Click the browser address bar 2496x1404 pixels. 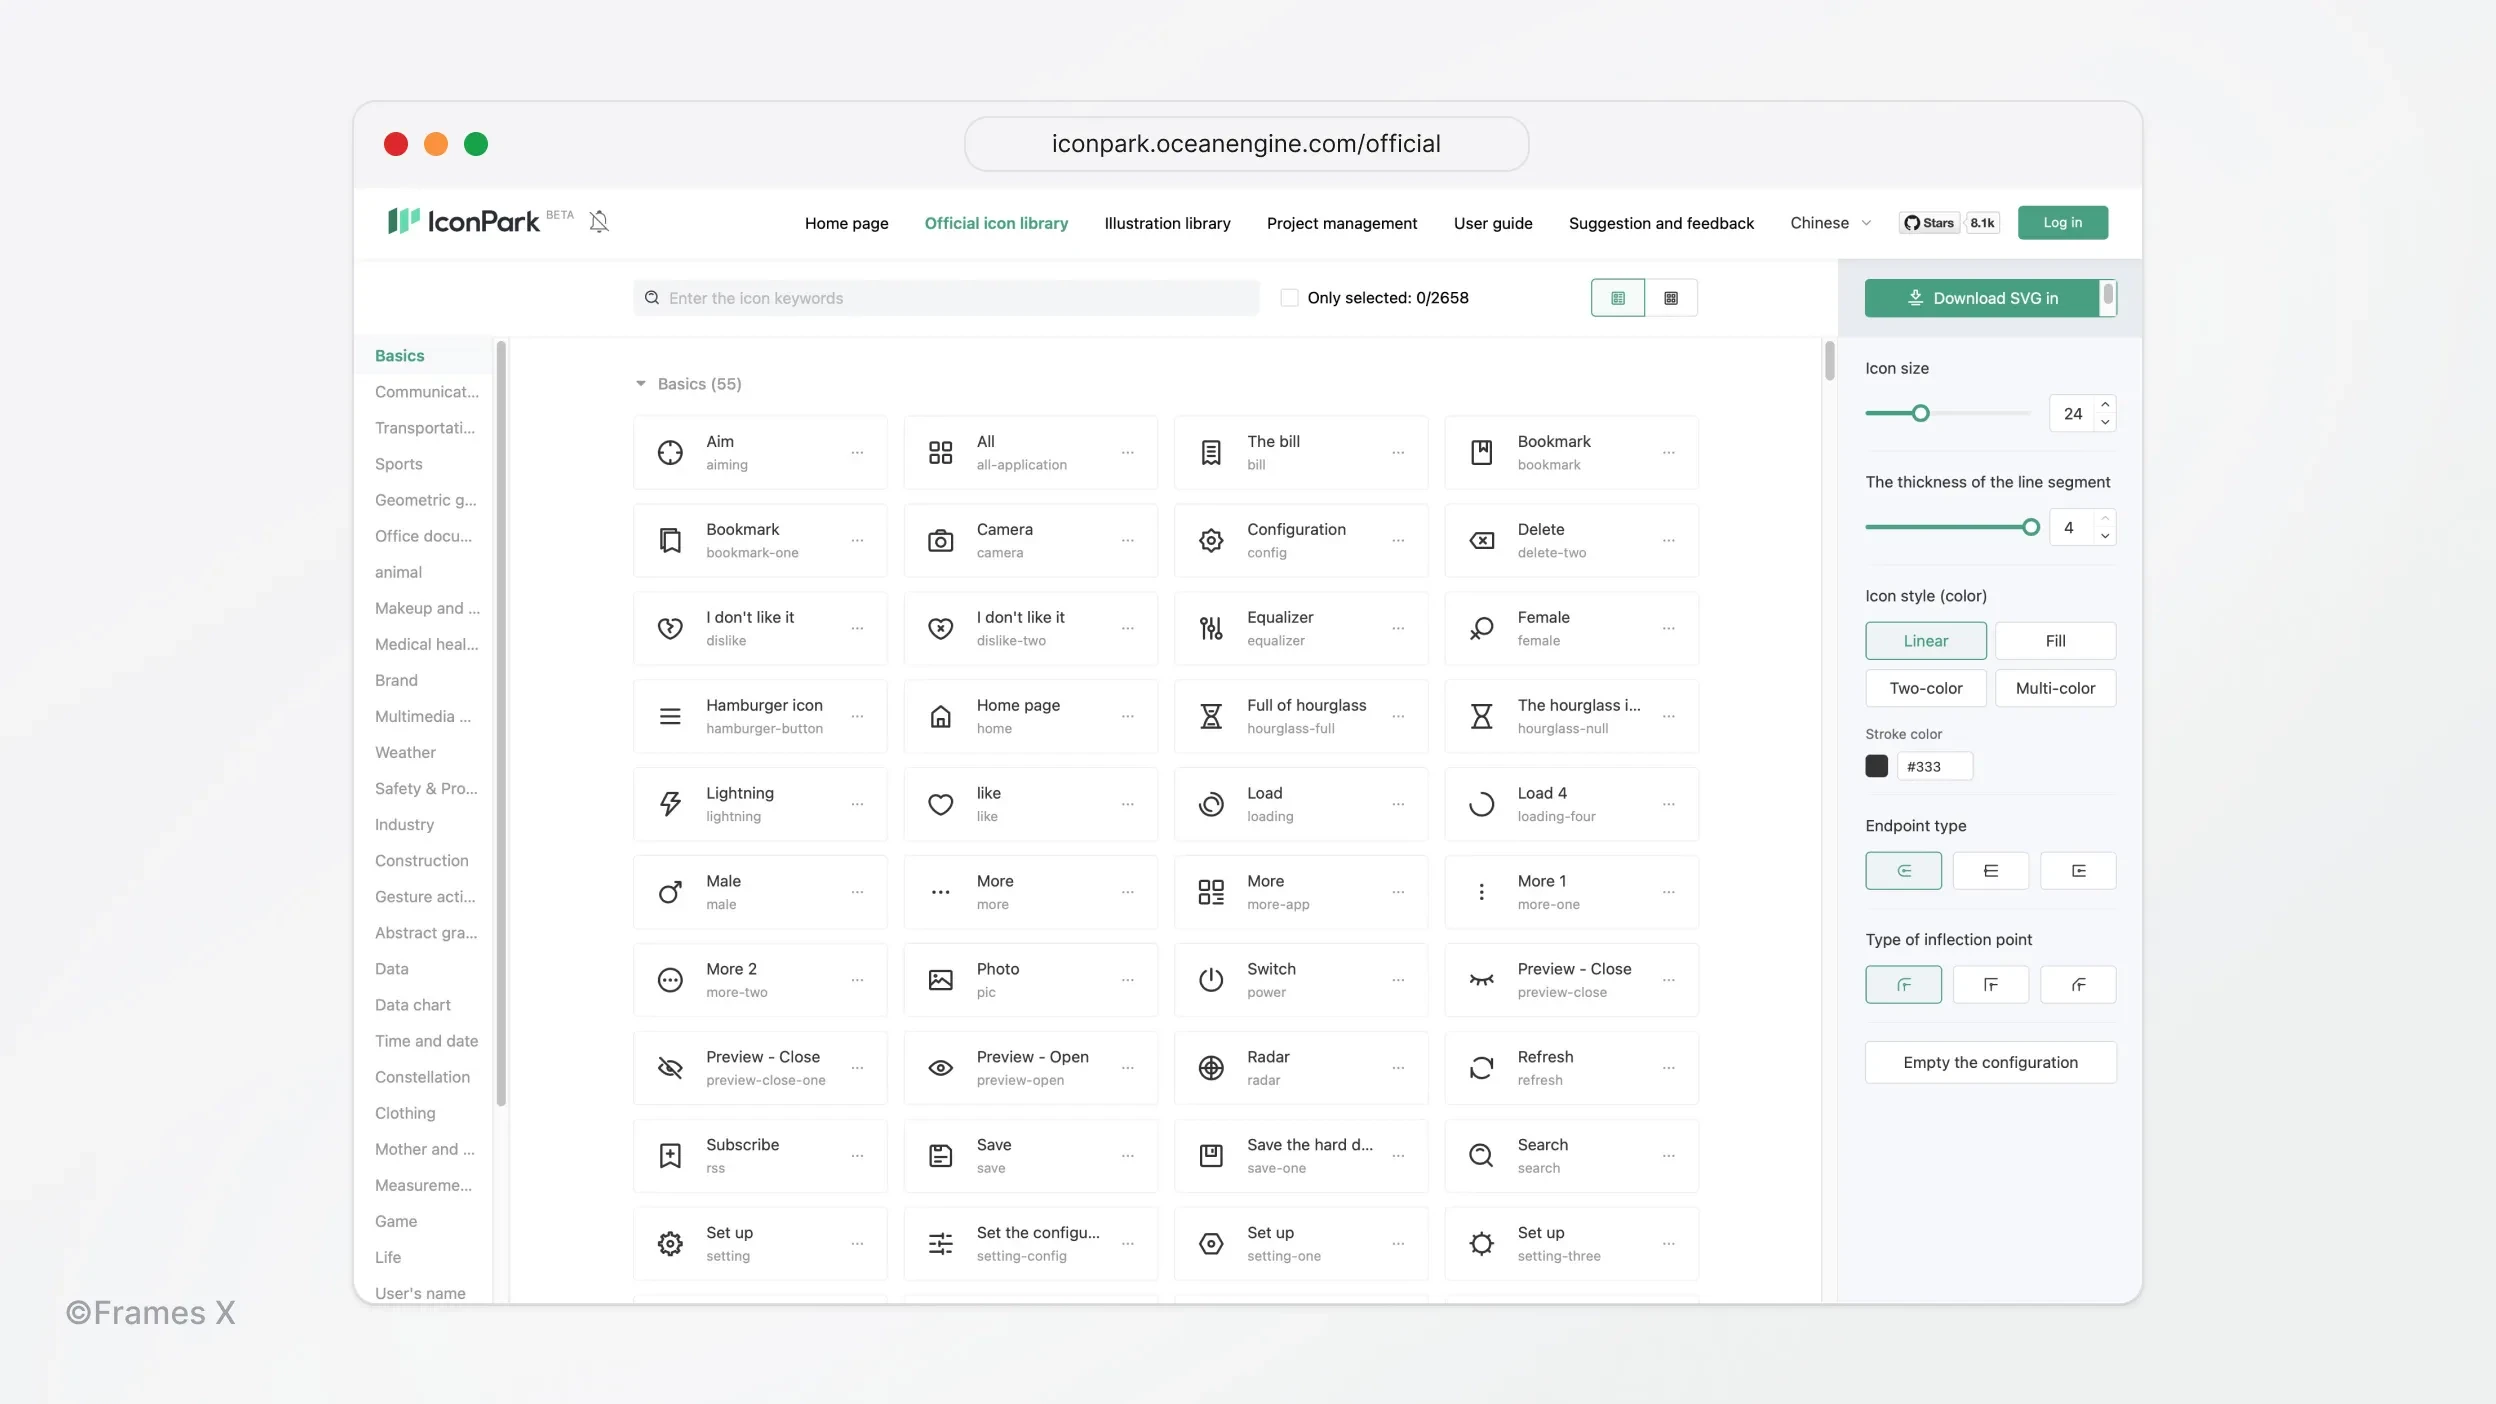coord(1246,144)
